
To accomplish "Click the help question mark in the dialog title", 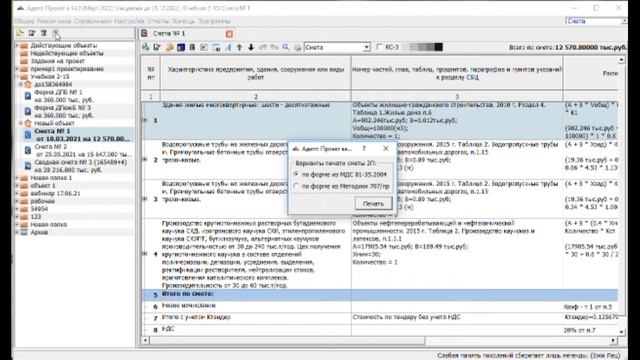I will point(364,149).
